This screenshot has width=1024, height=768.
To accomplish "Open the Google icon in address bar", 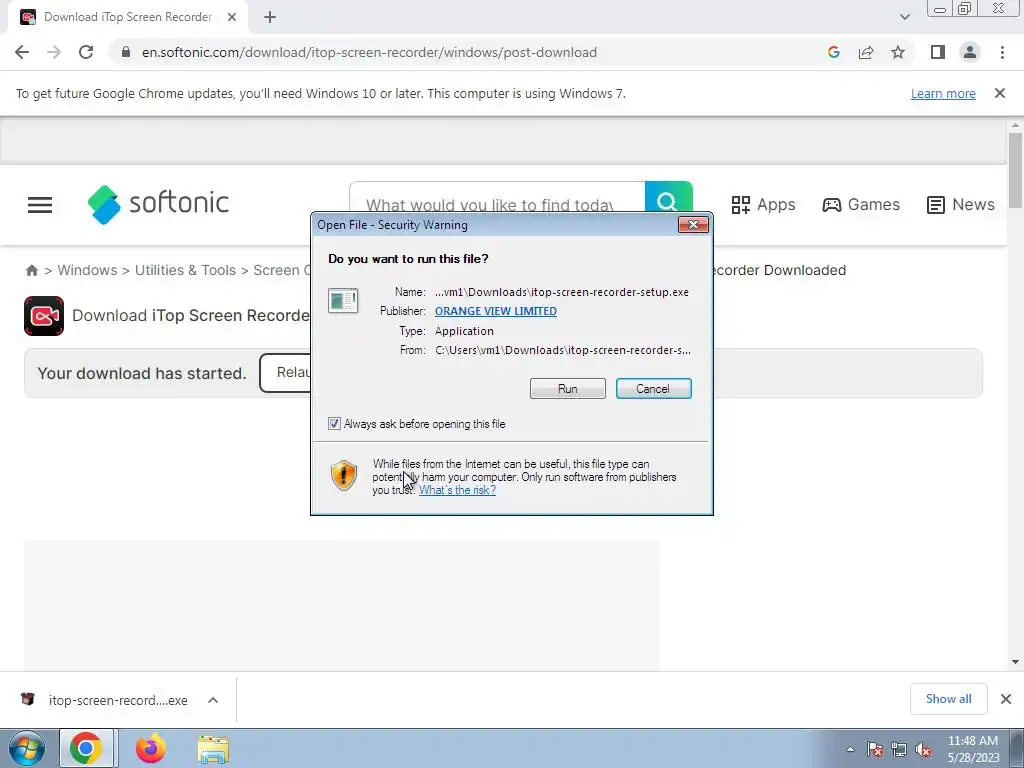I will tap(833, 52).
